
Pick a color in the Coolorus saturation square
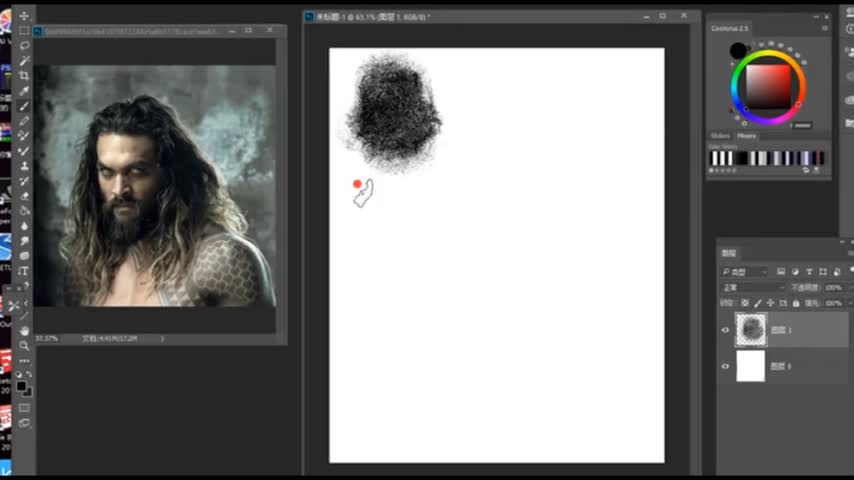768,87
